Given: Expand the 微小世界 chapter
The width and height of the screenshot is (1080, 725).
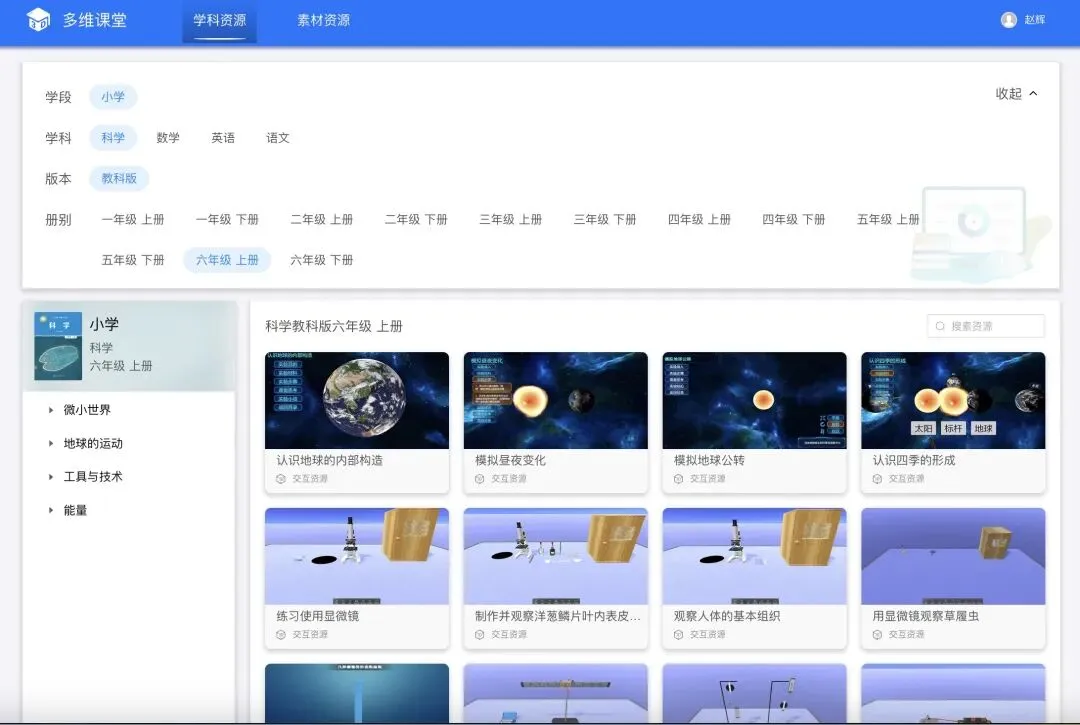Looking at the screenshot, I should coord(87,410).
